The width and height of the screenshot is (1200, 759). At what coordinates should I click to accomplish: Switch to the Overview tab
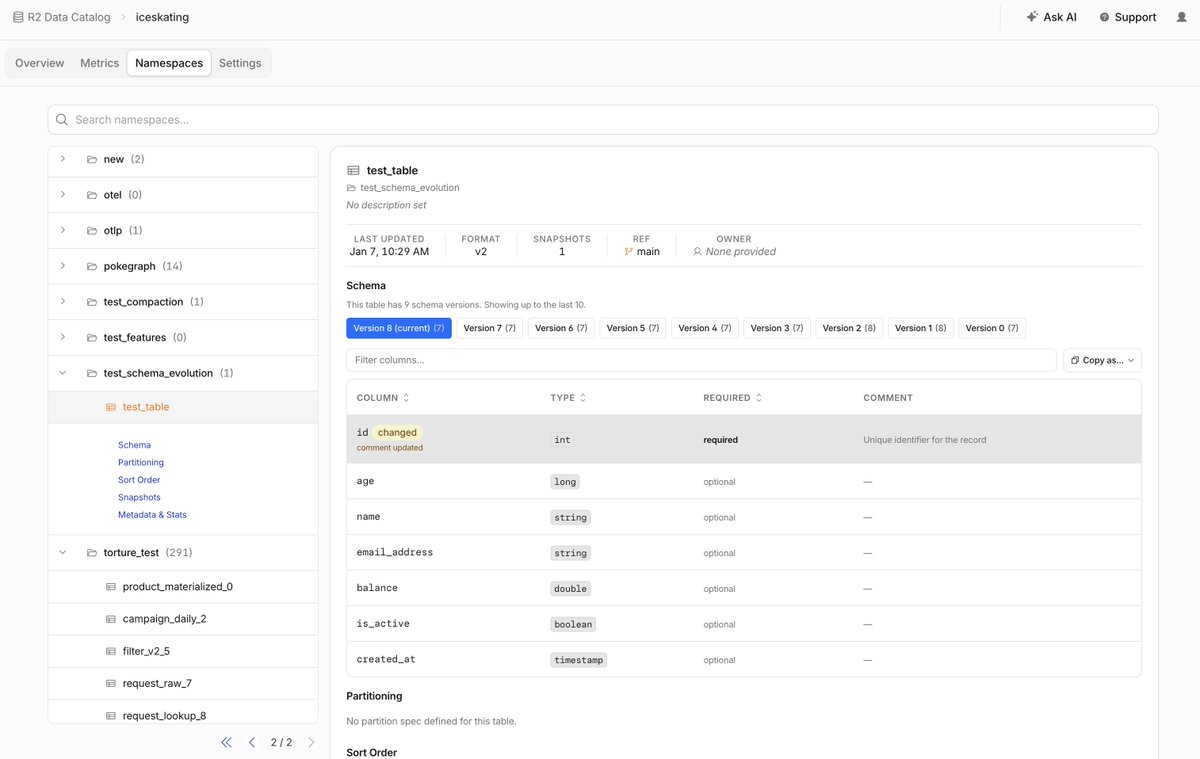pos(40,63)
